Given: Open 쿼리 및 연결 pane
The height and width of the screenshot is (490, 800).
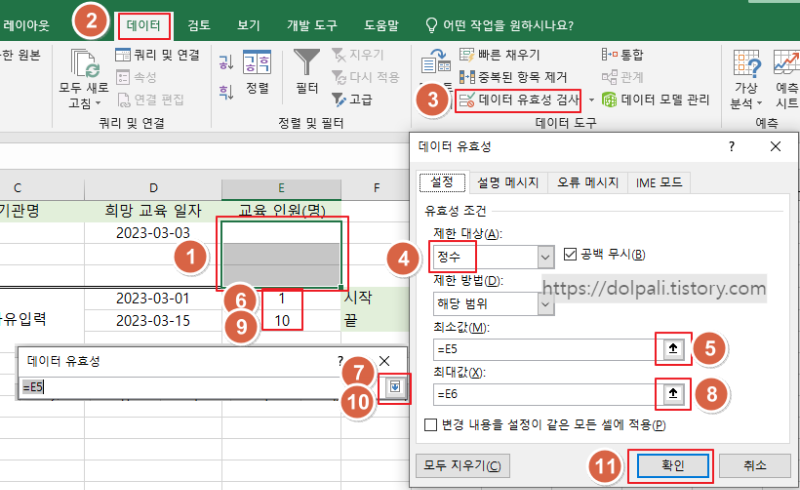Looking at the screenshot, I should click(x=157, y=55).
